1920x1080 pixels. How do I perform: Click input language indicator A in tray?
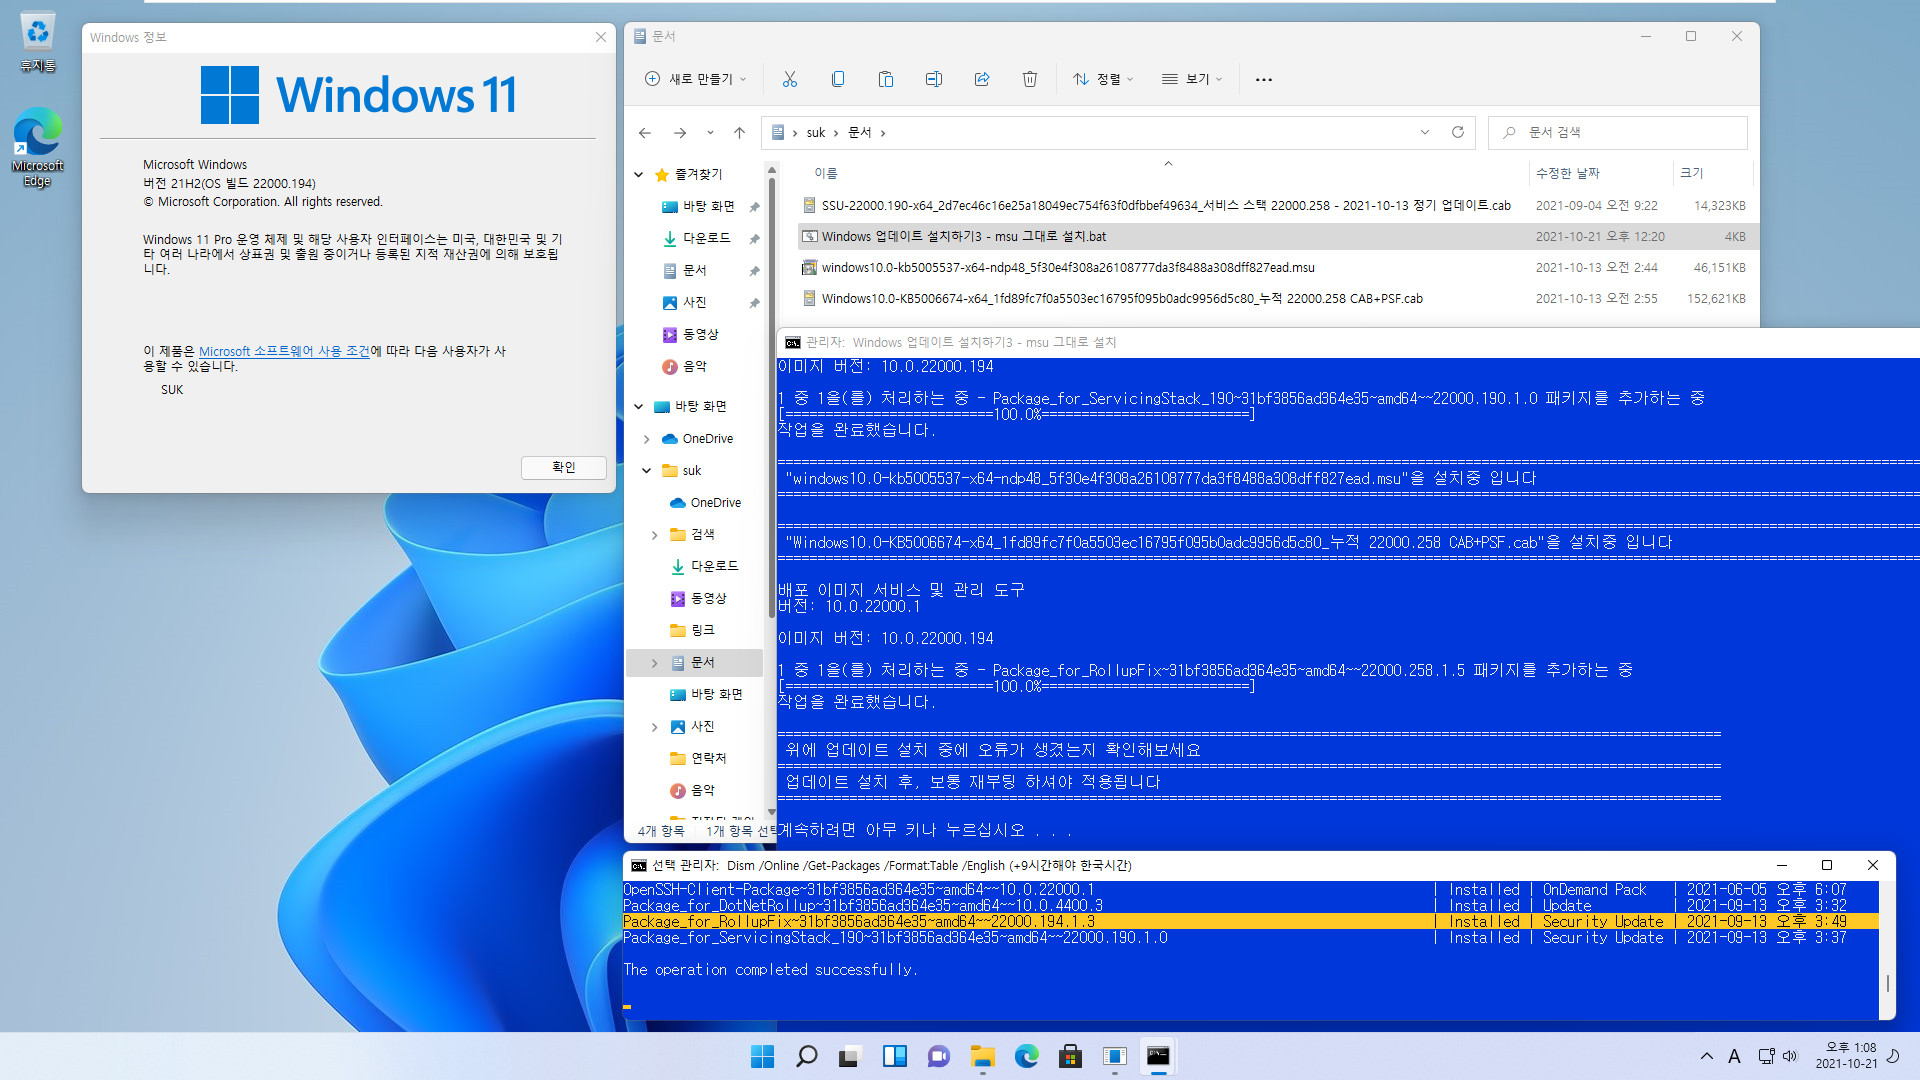[1734, 1056]
